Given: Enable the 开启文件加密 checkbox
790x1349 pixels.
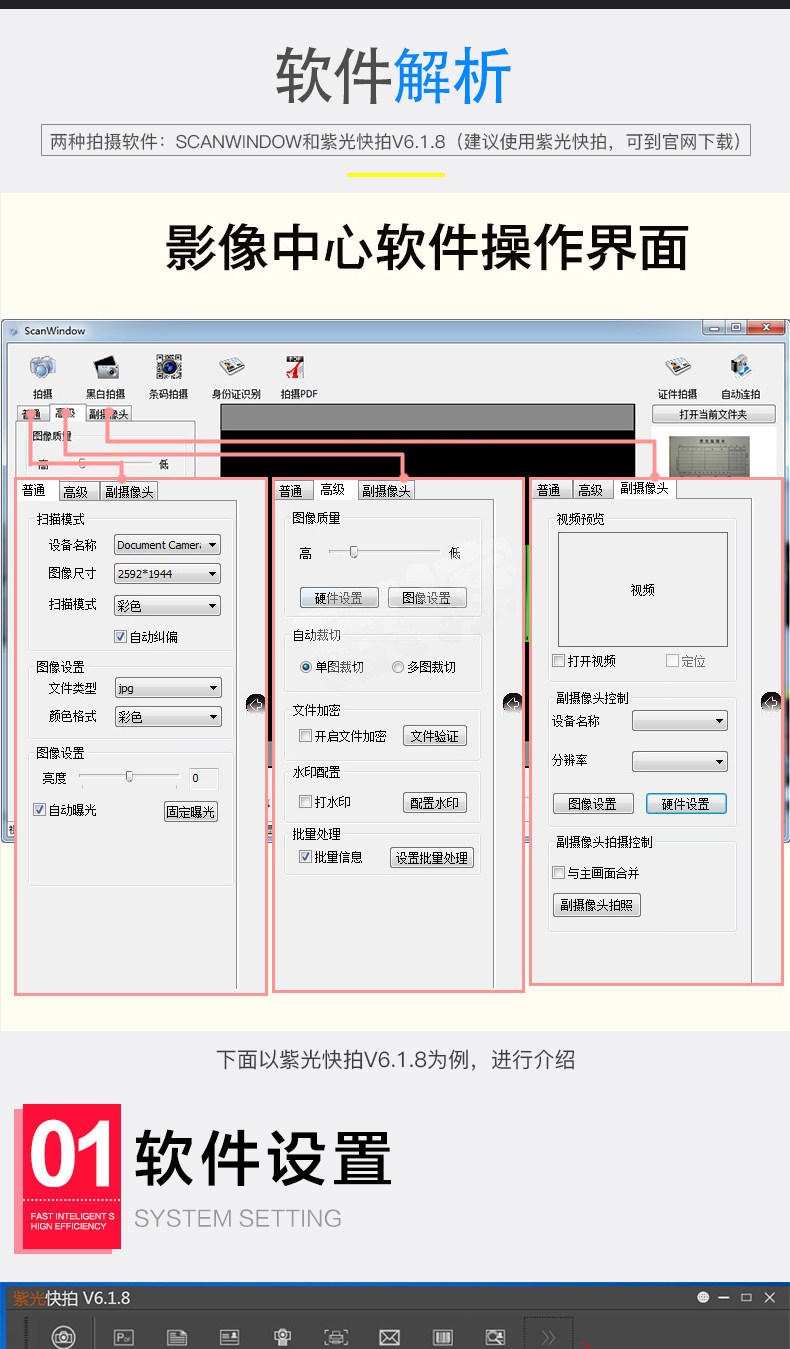Looking at the screenshot, I should [x=306, y=736].
